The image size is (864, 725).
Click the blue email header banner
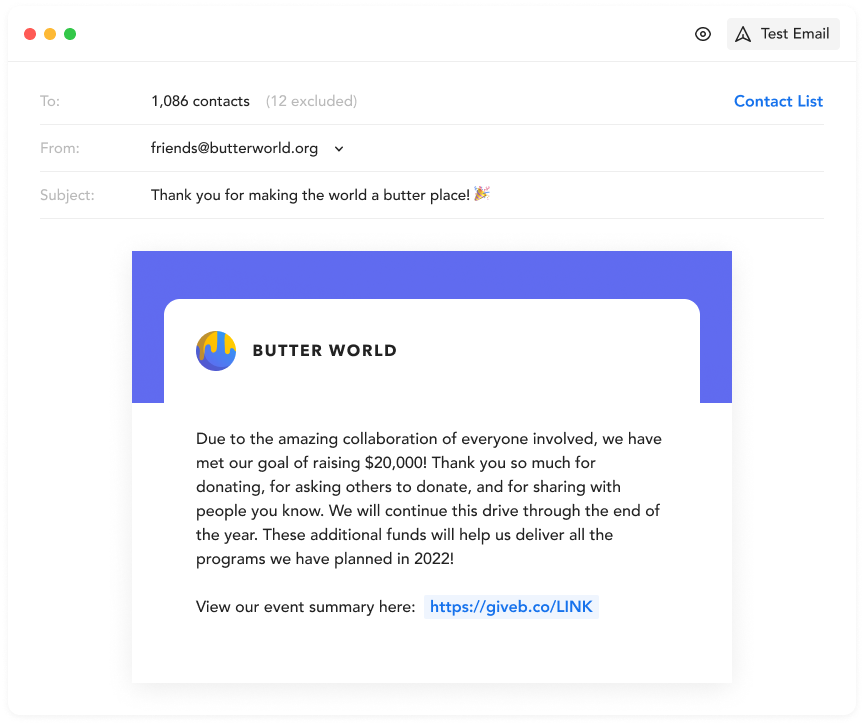(431, 274)
